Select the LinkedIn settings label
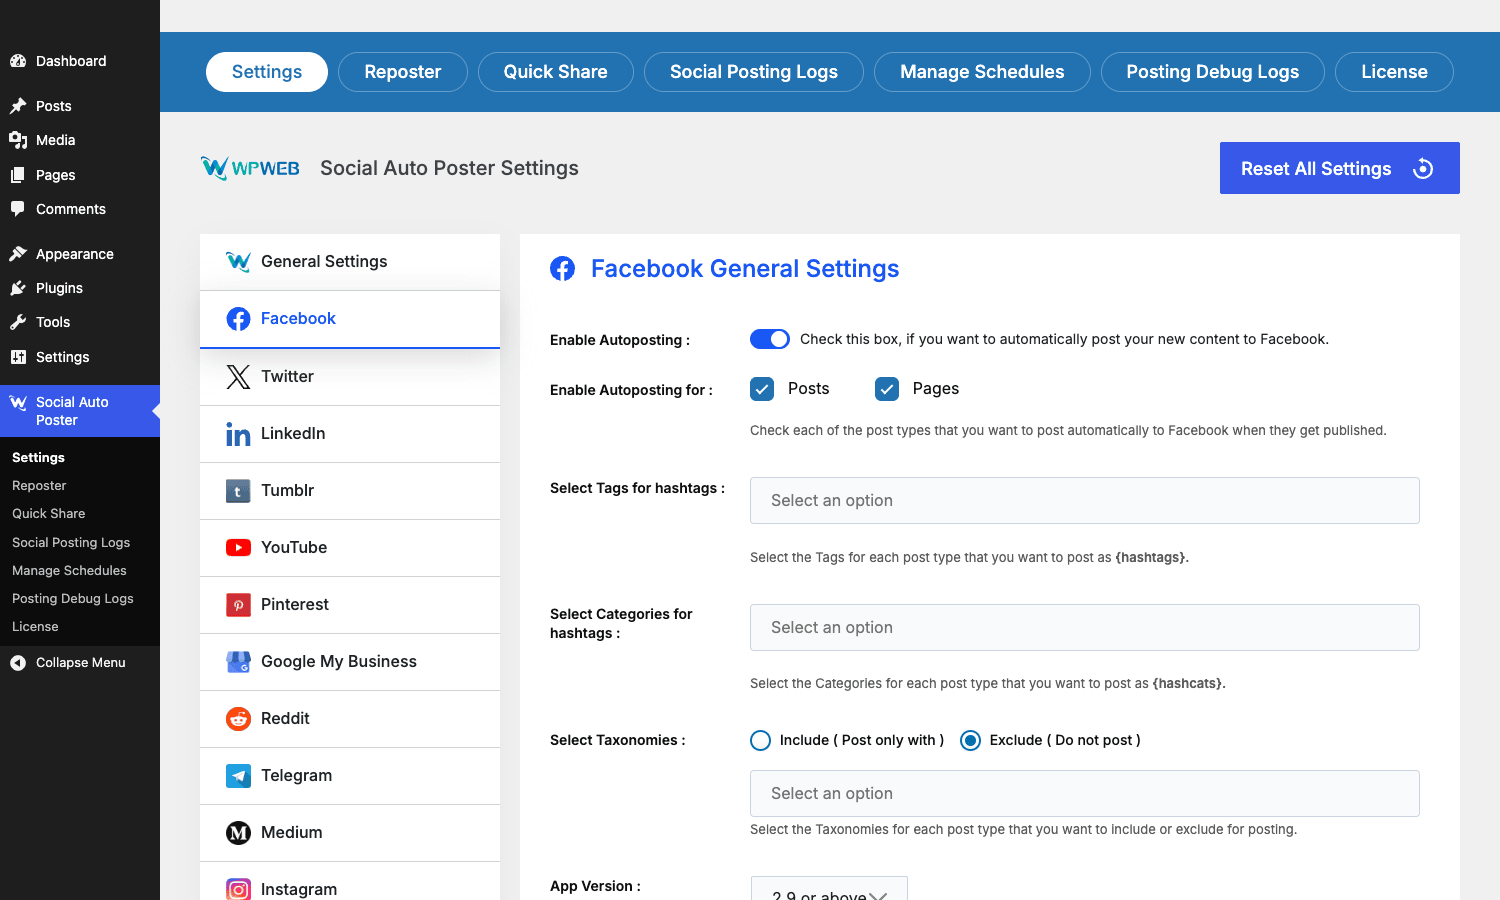Screen dimensions: 1500x900 [x=293, y=433]
